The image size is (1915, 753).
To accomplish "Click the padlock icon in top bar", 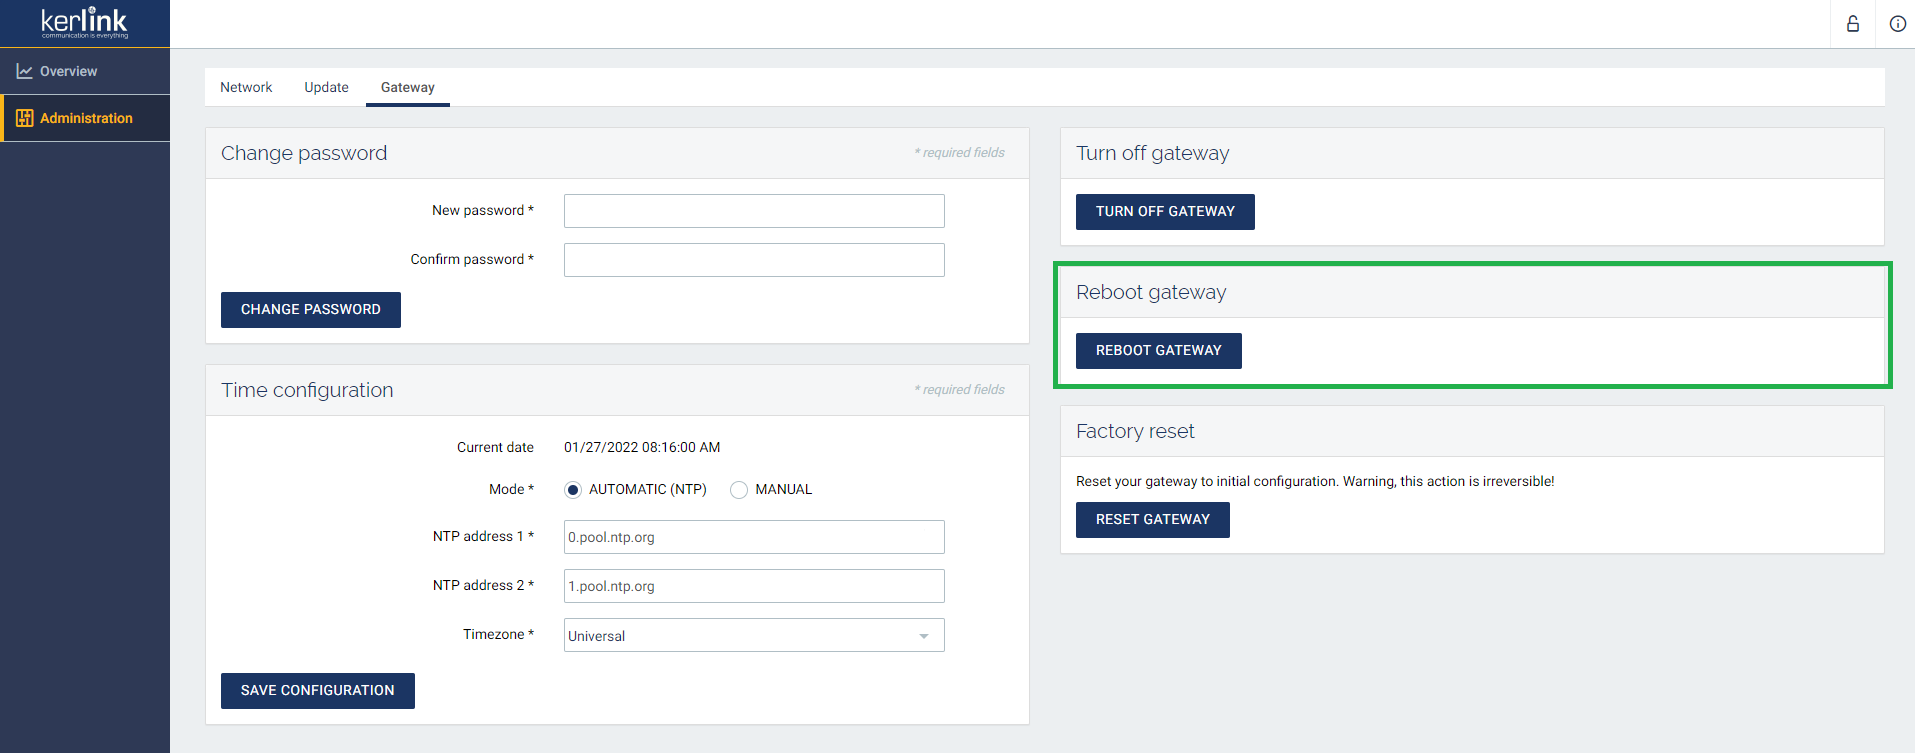I will (1852, 24).
